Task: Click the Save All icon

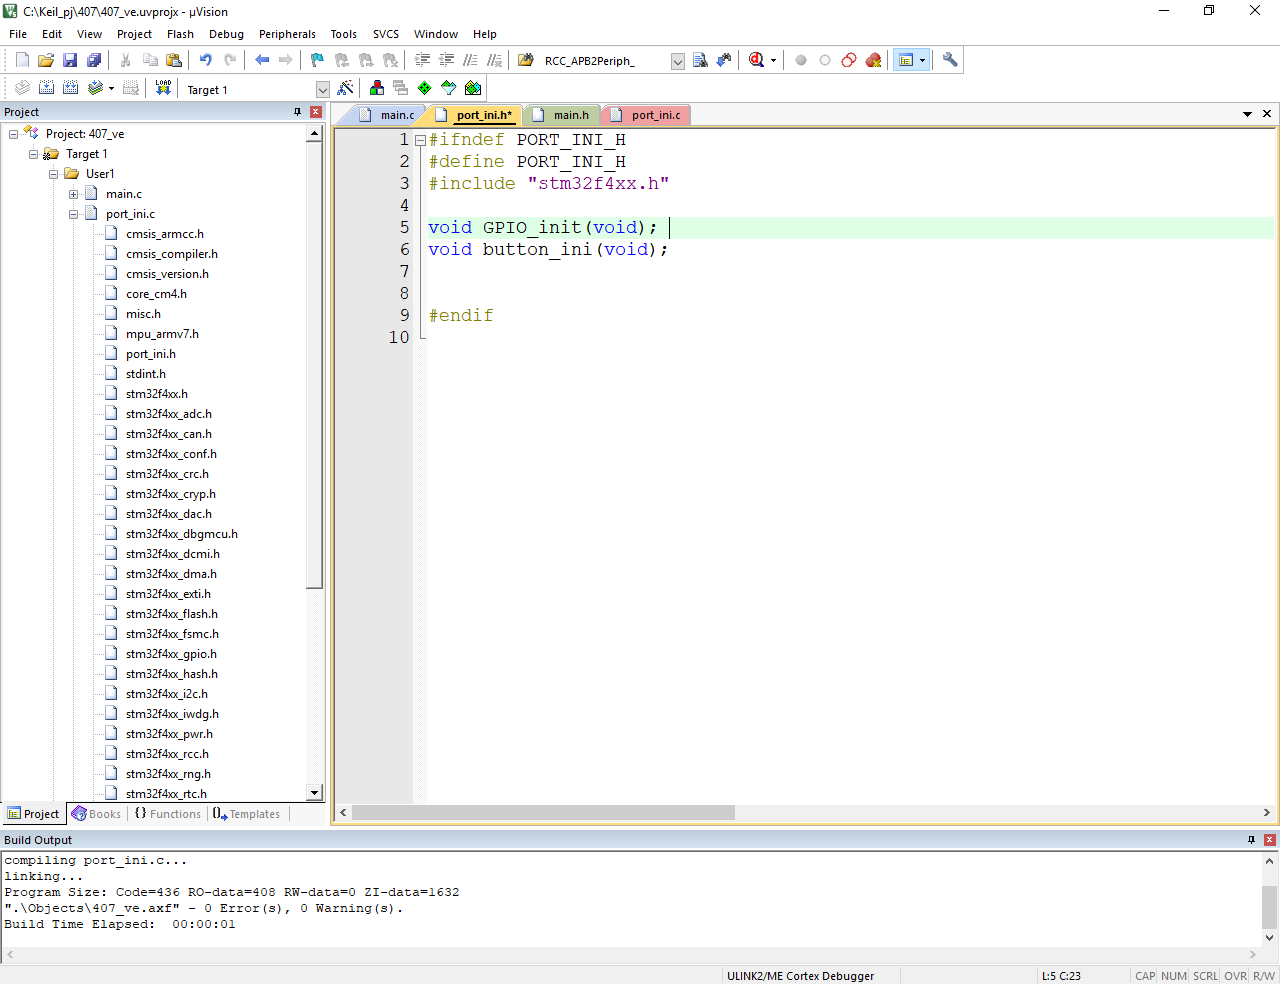Action: 94,60
